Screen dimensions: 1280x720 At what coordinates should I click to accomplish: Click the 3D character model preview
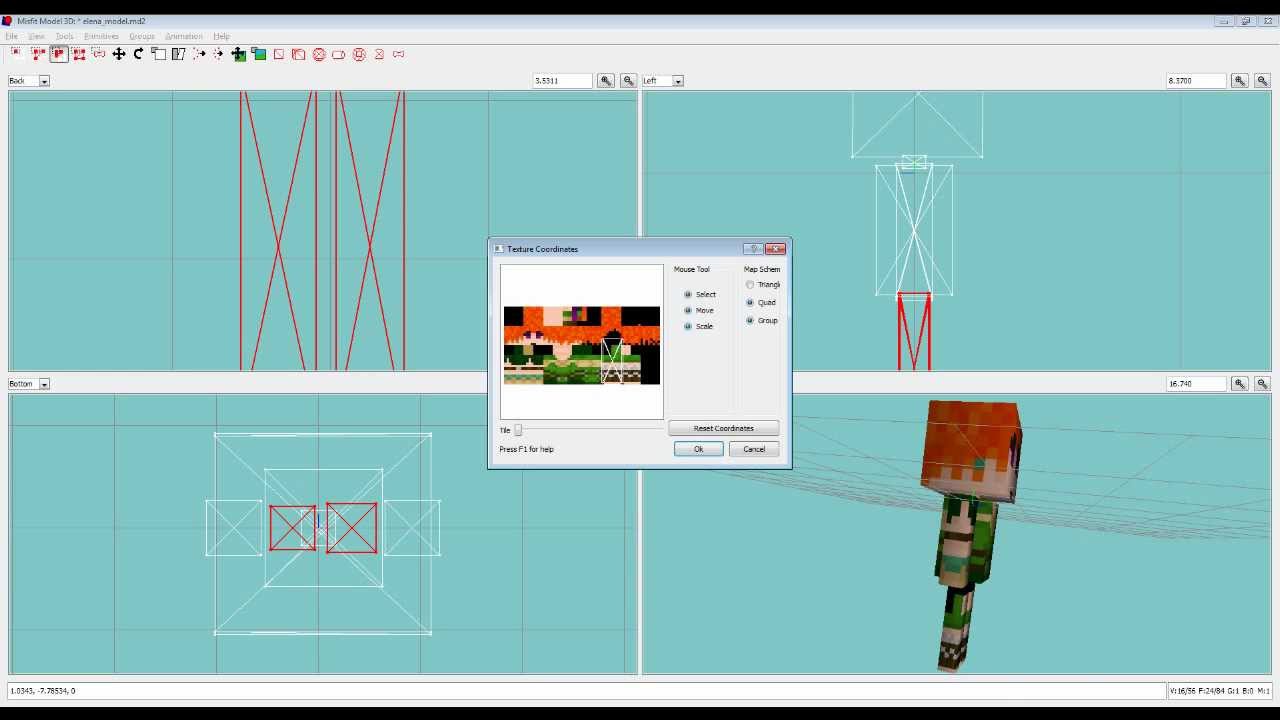coord(972,535)
